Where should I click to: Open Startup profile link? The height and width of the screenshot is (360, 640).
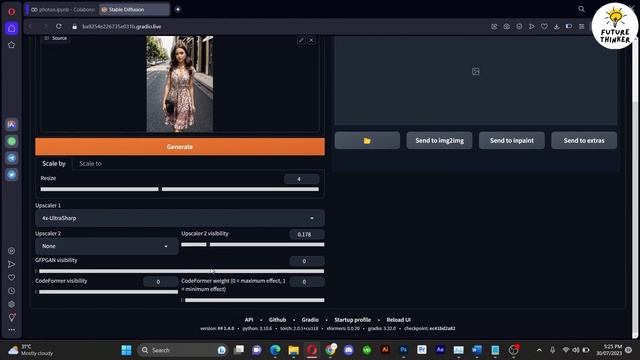pos(353,320)
